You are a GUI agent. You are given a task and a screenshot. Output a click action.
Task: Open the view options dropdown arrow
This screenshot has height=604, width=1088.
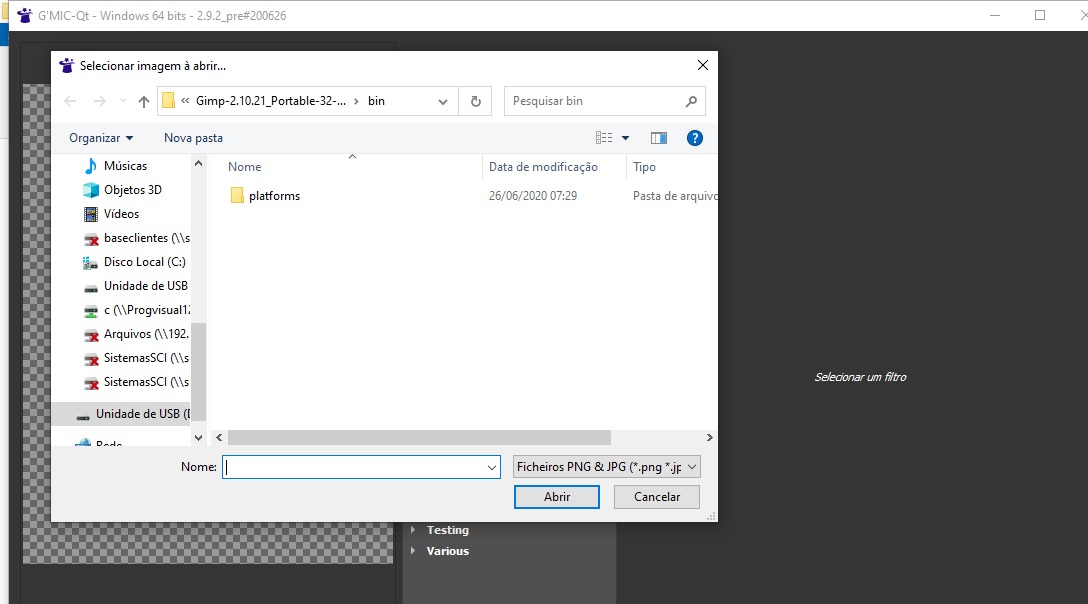625,138
